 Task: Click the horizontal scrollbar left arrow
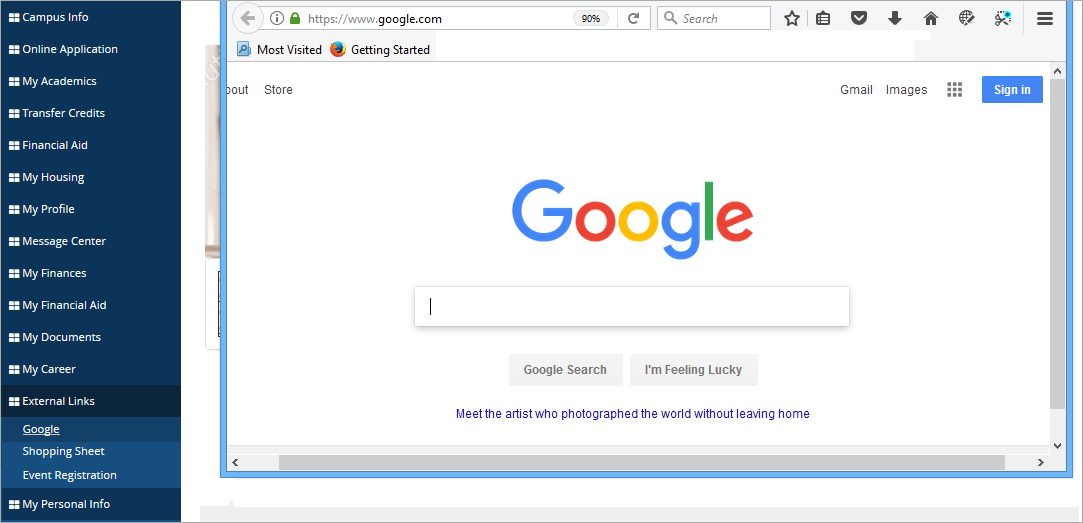(235, 462)
